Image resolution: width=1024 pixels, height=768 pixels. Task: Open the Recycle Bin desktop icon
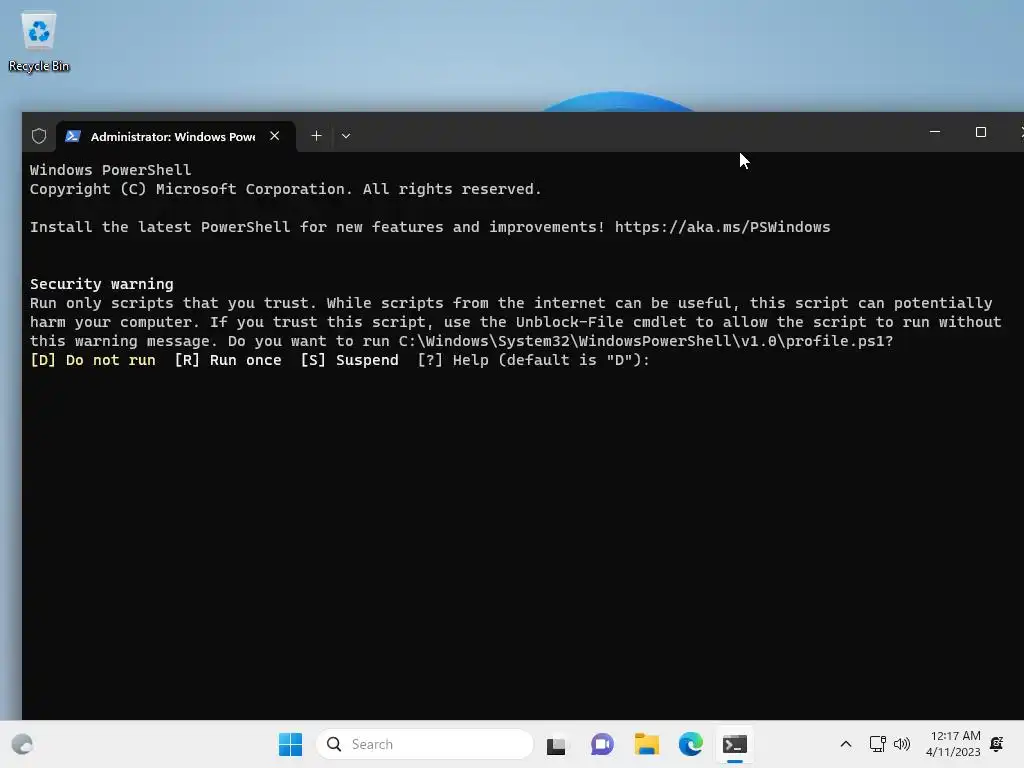[x=39, y=42]
